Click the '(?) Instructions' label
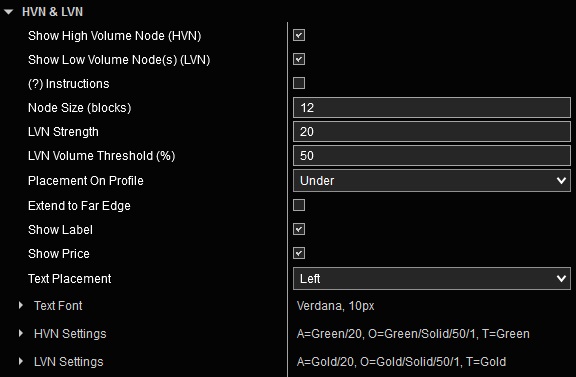This screenshot has height=377, width=576. click(68, 84)
